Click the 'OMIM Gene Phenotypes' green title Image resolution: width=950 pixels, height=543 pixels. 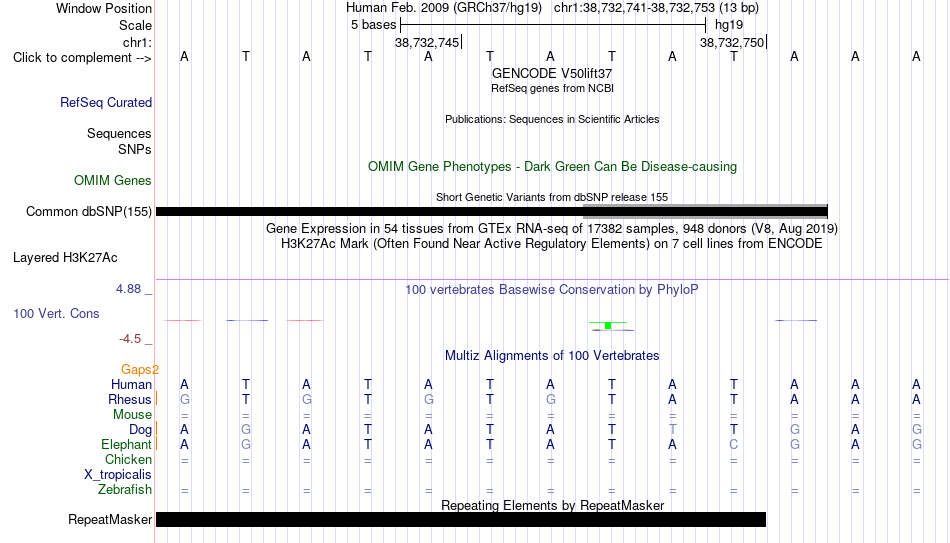(552, 167)
